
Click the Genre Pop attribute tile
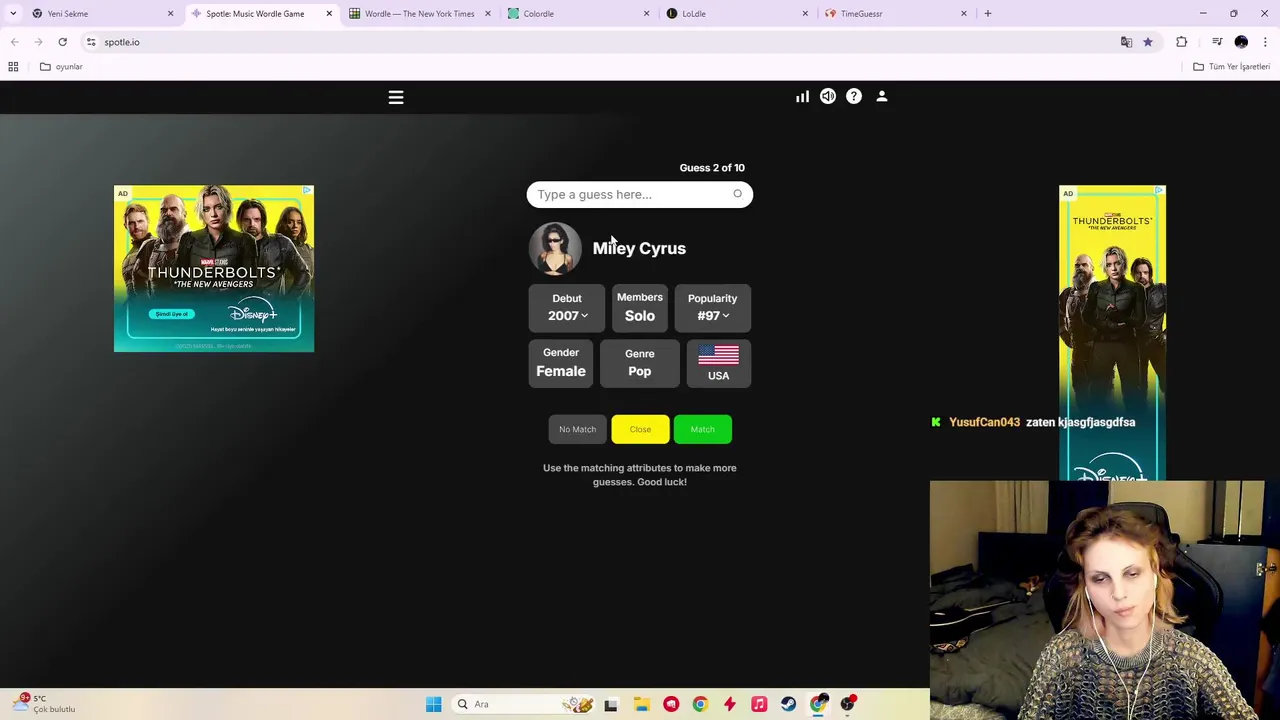click(x=639, y=363)
